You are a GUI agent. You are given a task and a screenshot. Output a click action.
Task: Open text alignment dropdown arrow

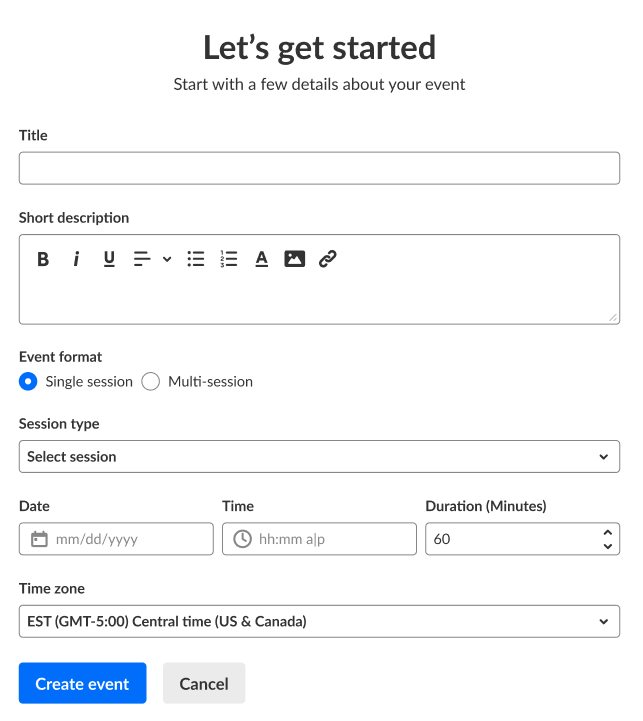tap(167, 259)
